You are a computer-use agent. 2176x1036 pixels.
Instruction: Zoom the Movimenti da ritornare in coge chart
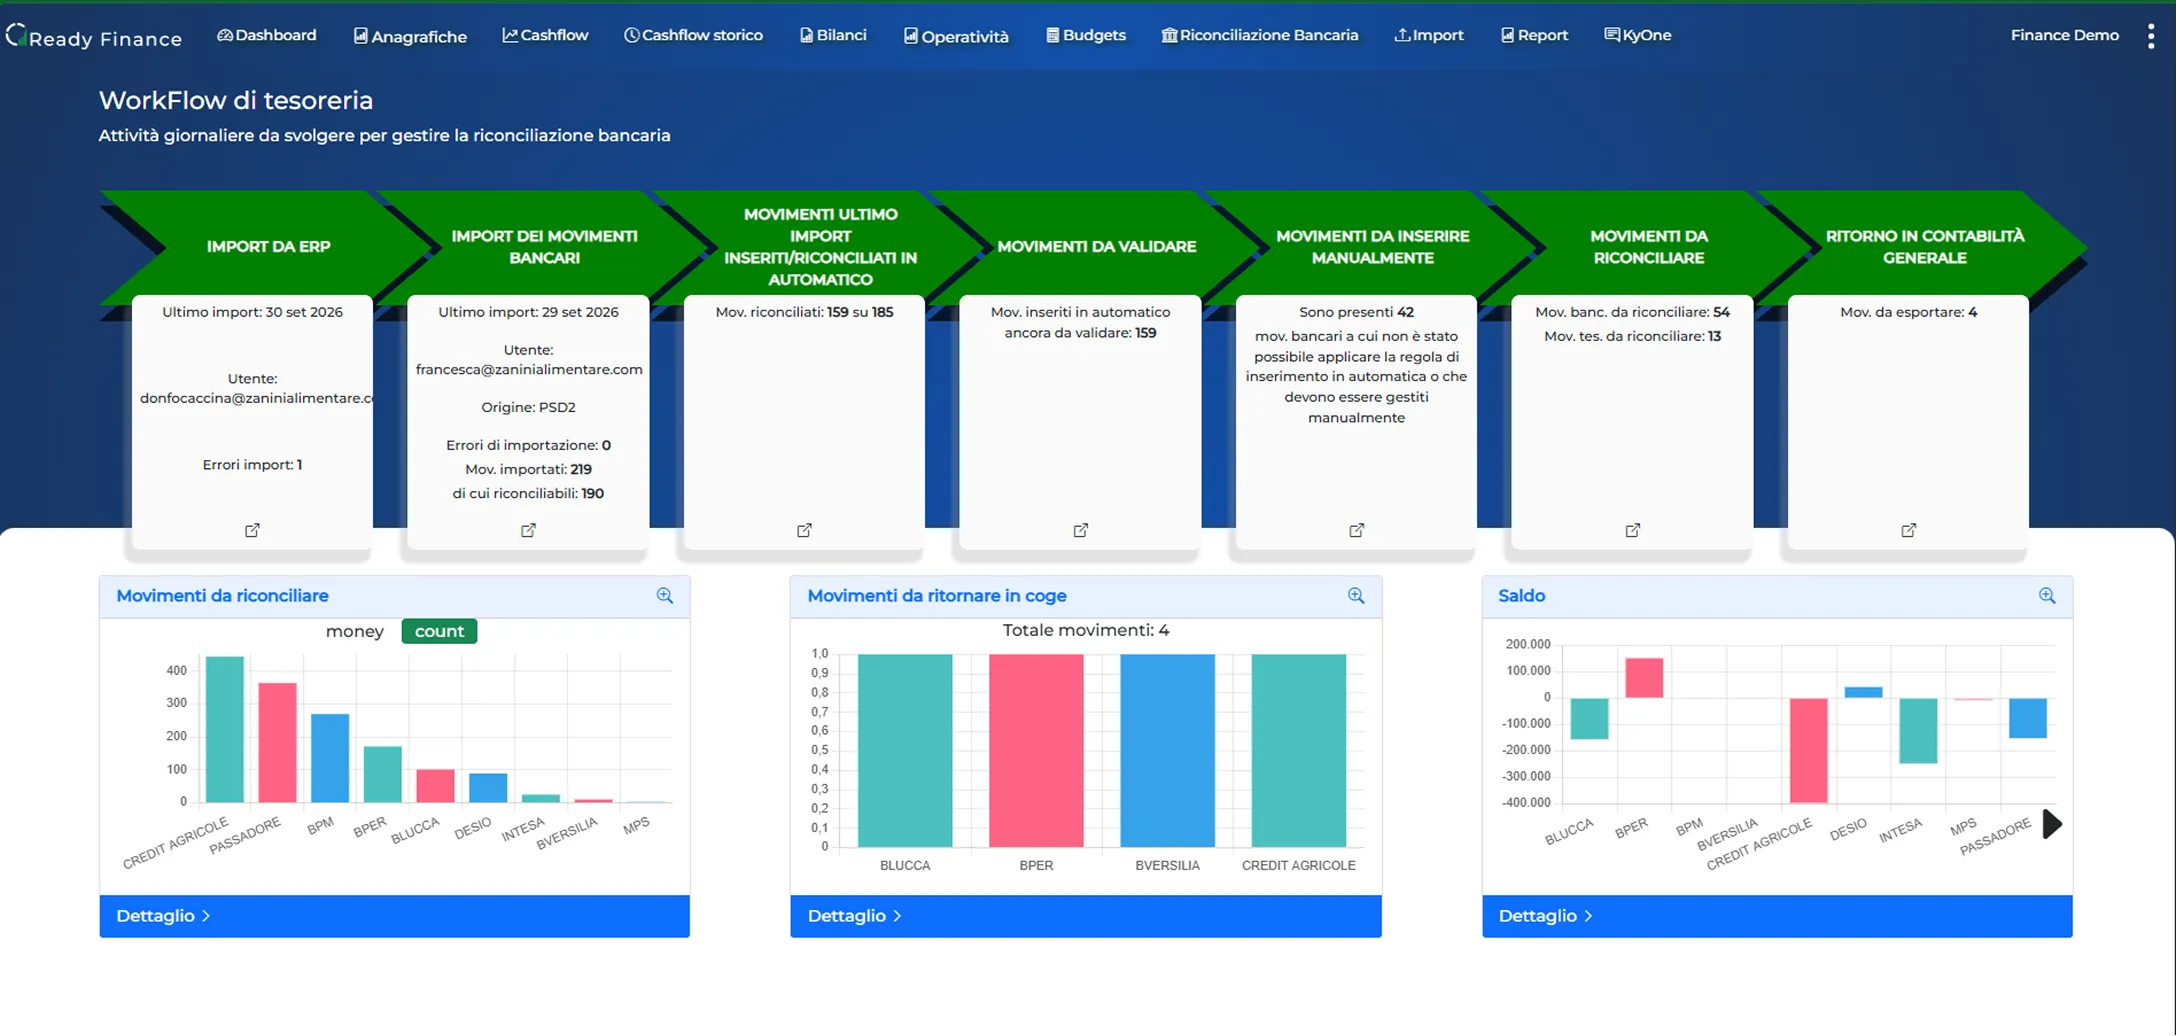(x=1355, y=596)
